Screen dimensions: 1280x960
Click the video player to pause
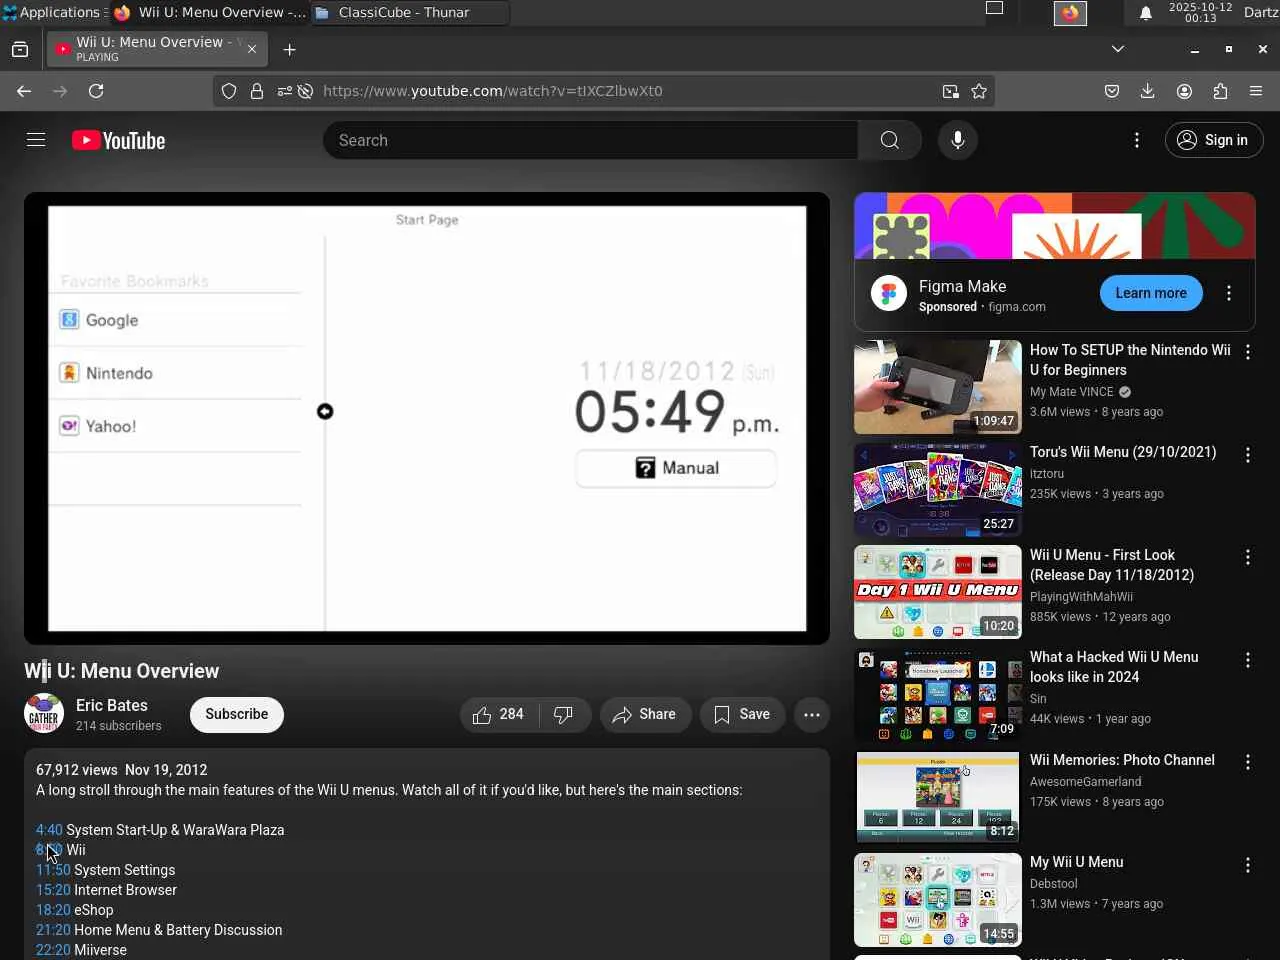tap(427, 418)
